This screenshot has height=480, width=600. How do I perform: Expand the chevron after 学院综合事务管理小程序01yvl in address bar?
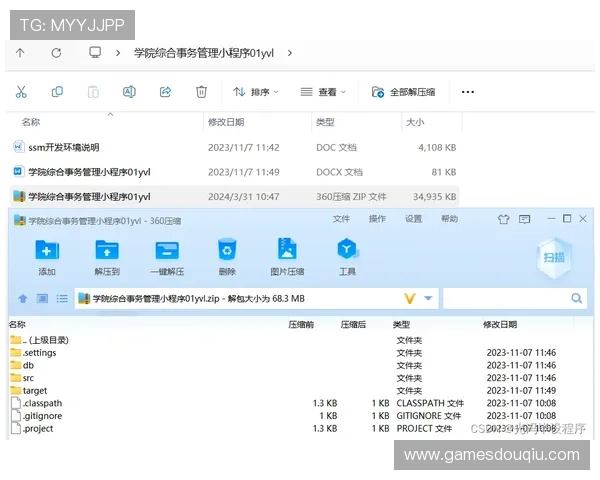(x=290, y=53)
